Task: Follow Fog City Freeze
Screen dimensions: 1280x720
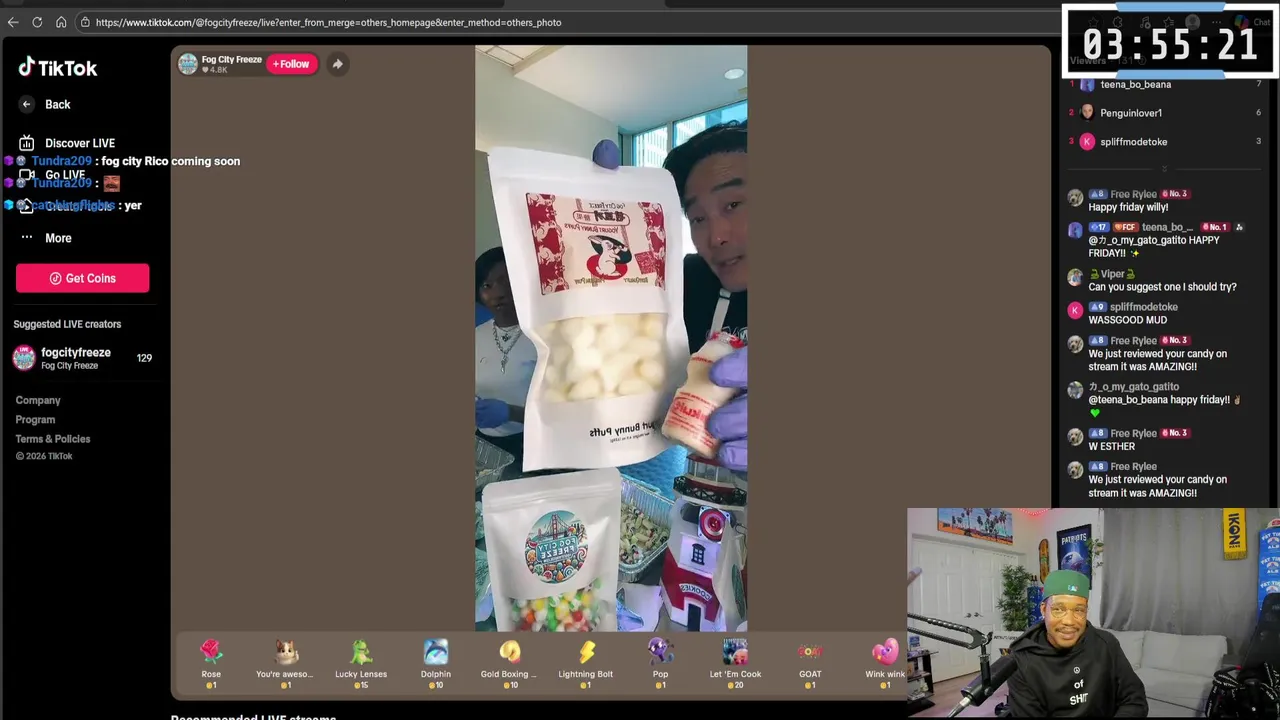Action: tap(291, 64)
